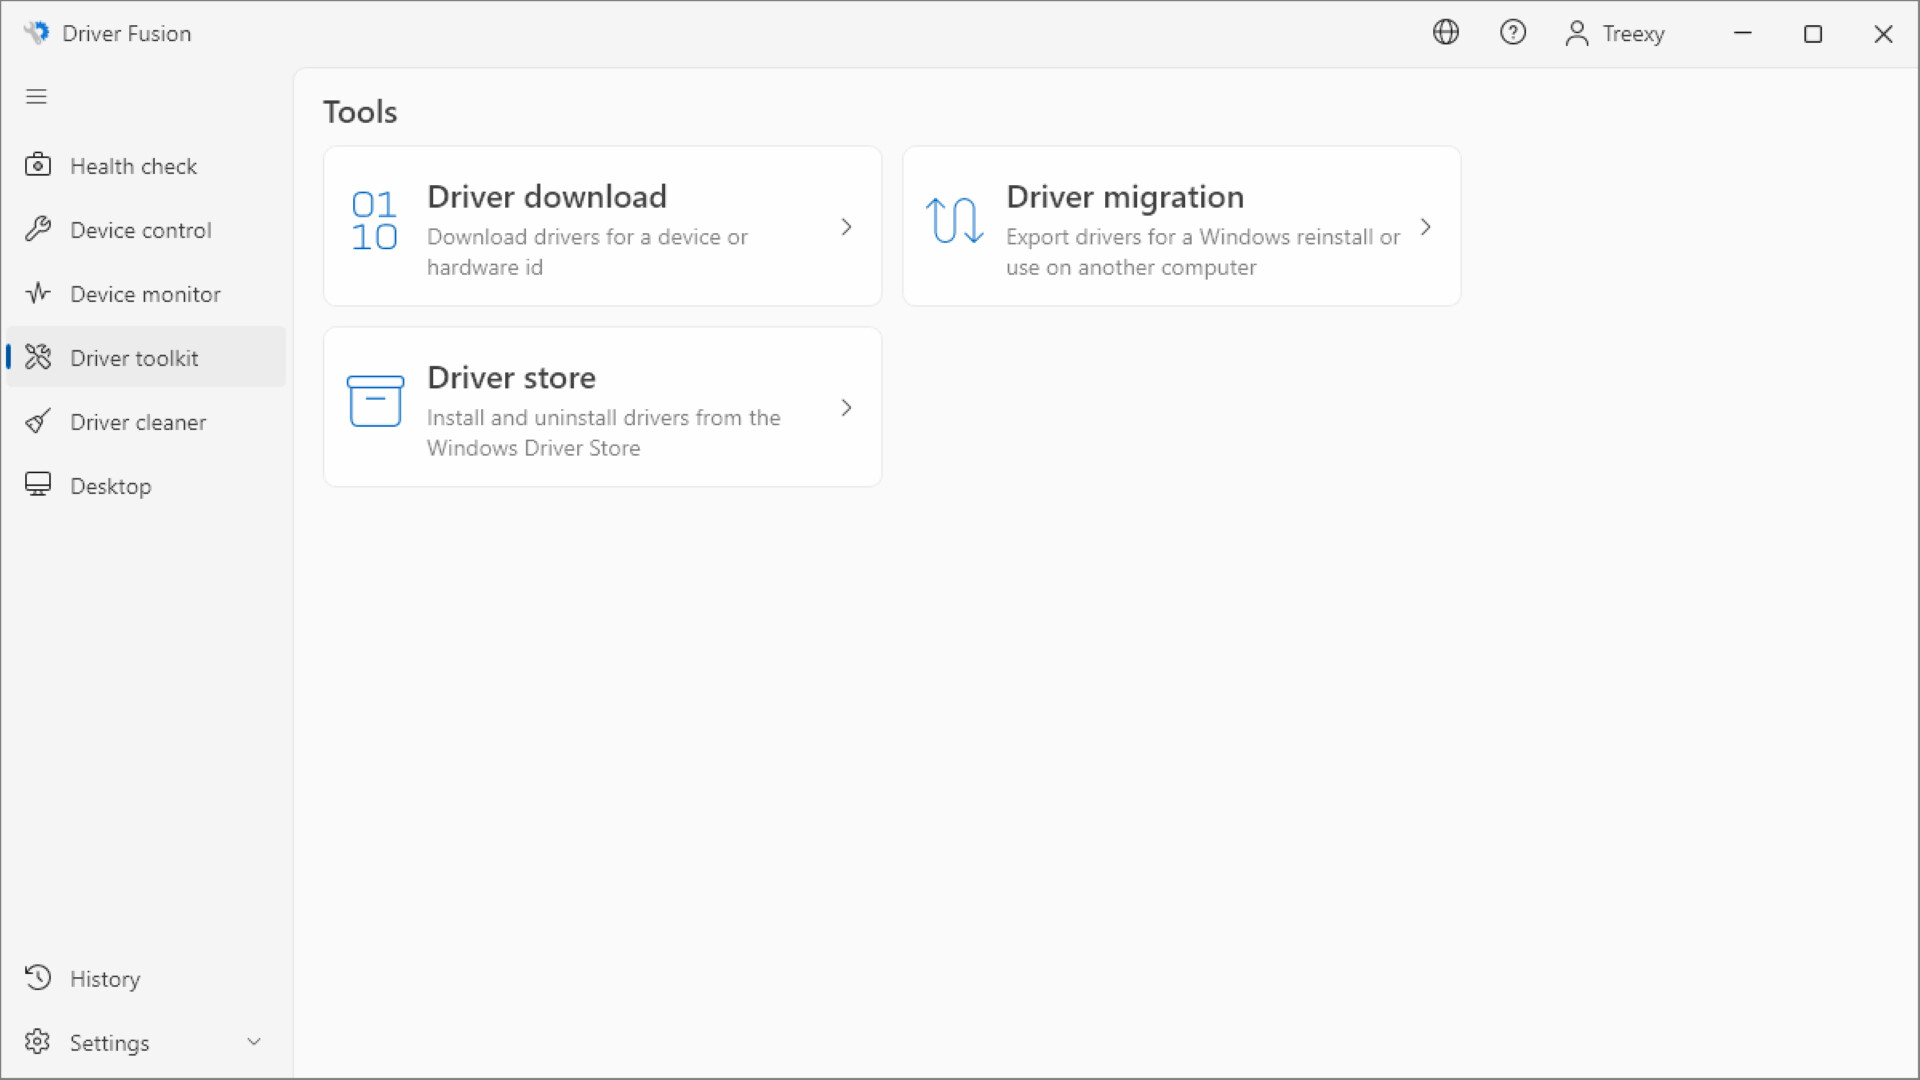Select the Health check icon in sidebar
1920x1080 pixels.
pyautogui.click(x=37, y=165)
